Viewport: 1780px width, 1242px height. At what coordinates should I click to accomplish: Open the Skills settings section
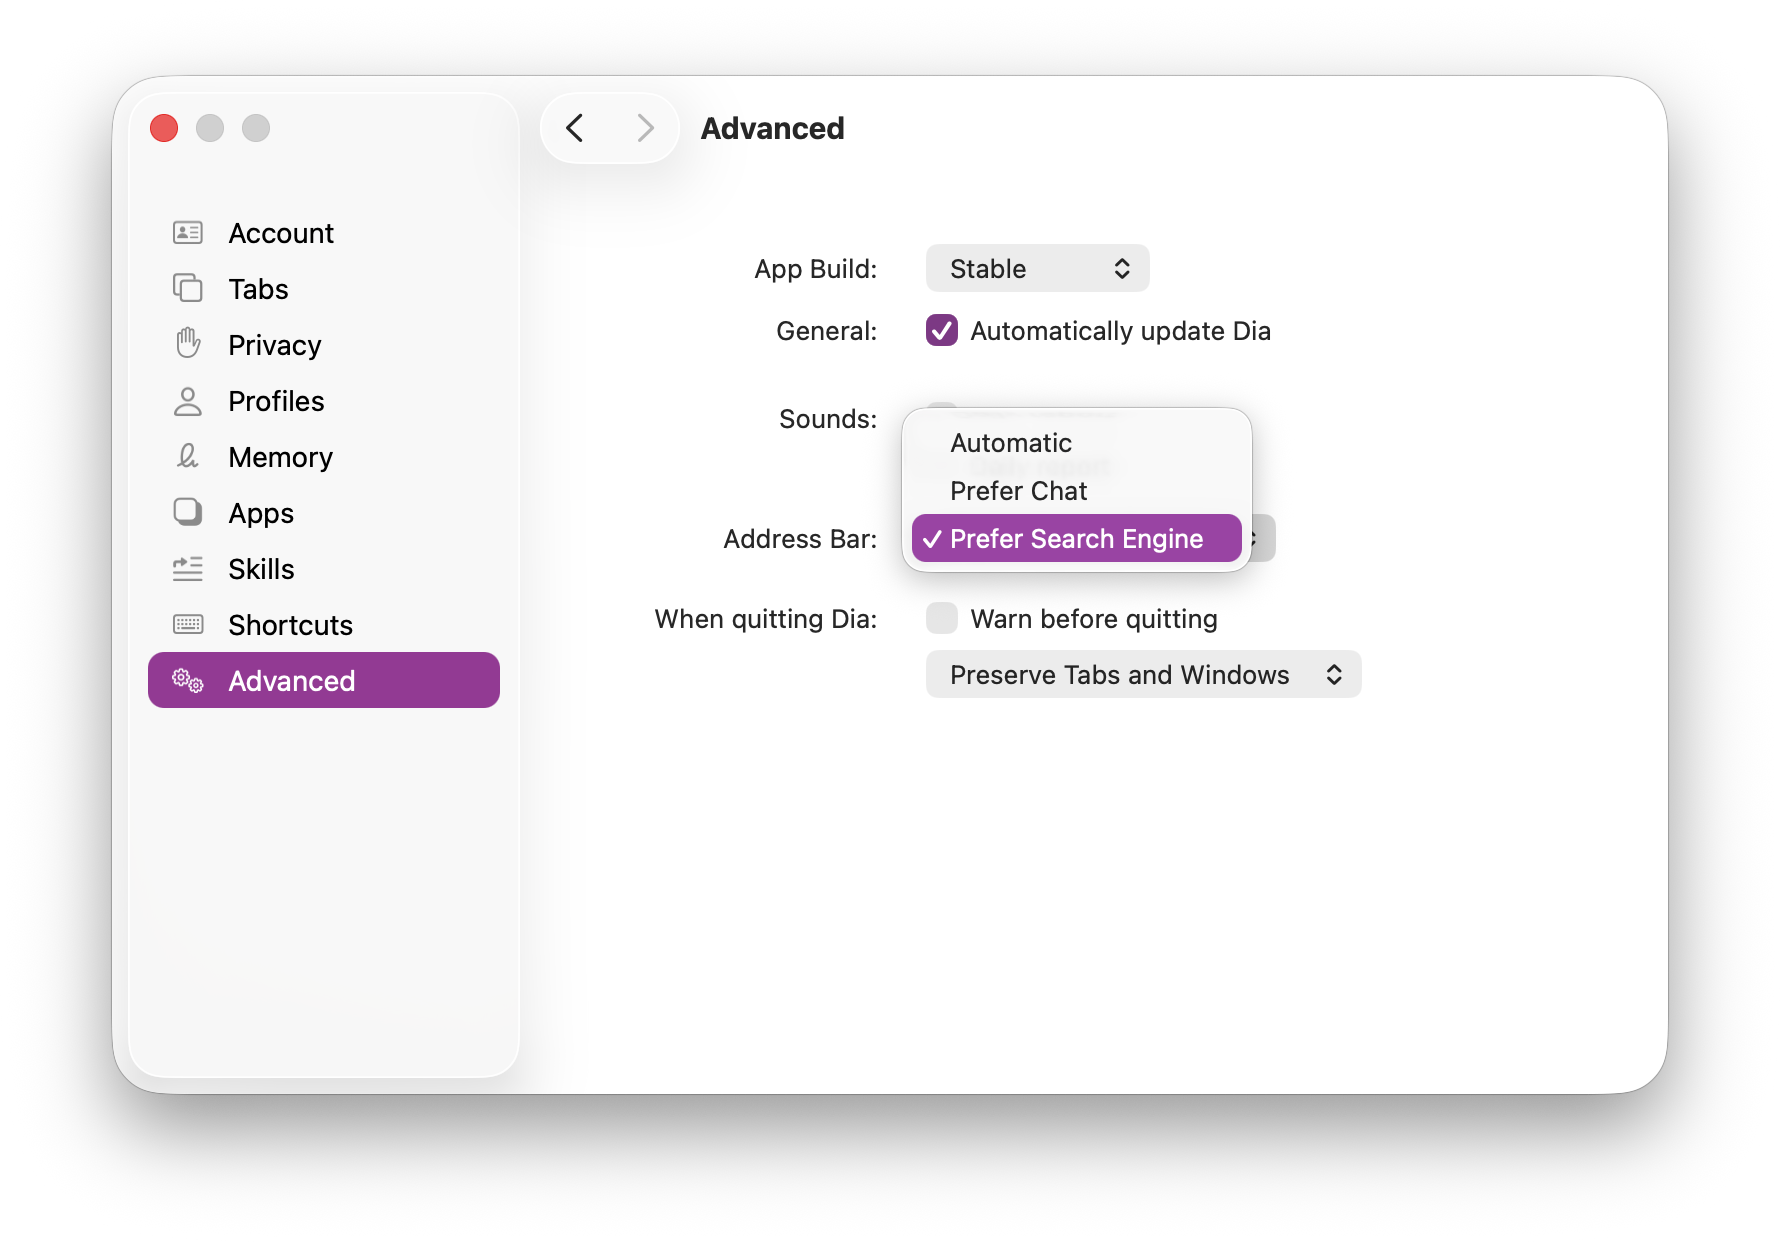324,569
